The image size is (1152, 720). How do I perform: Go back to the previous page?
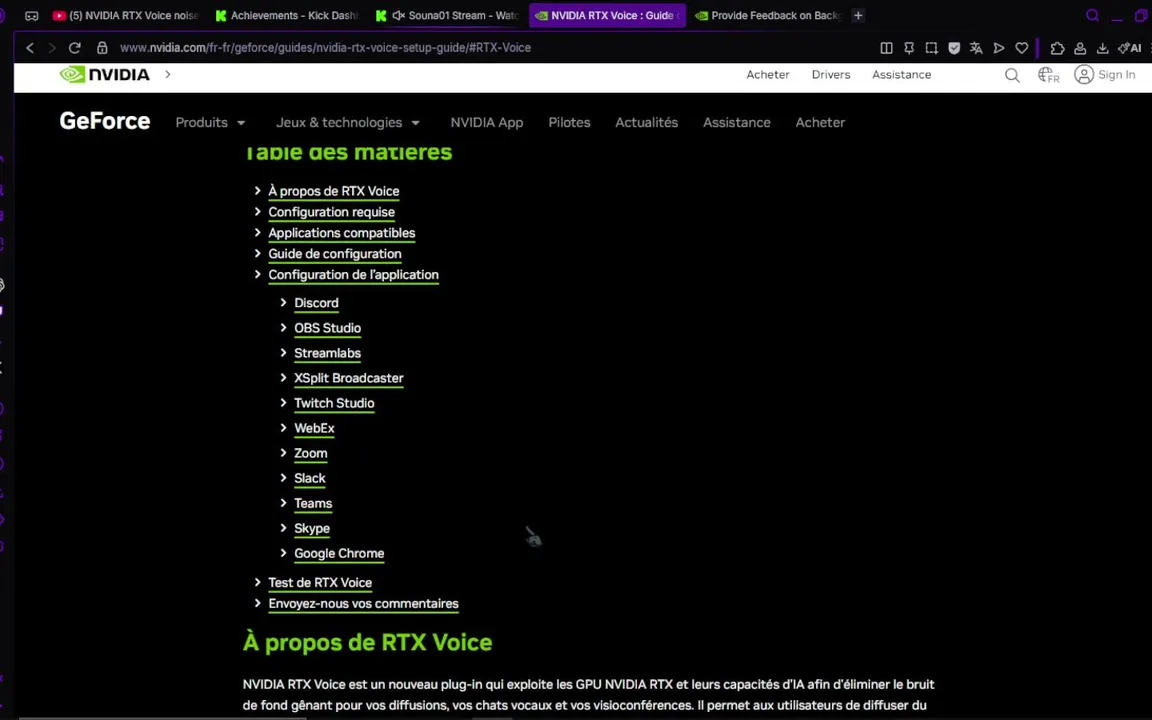point(30,48)
